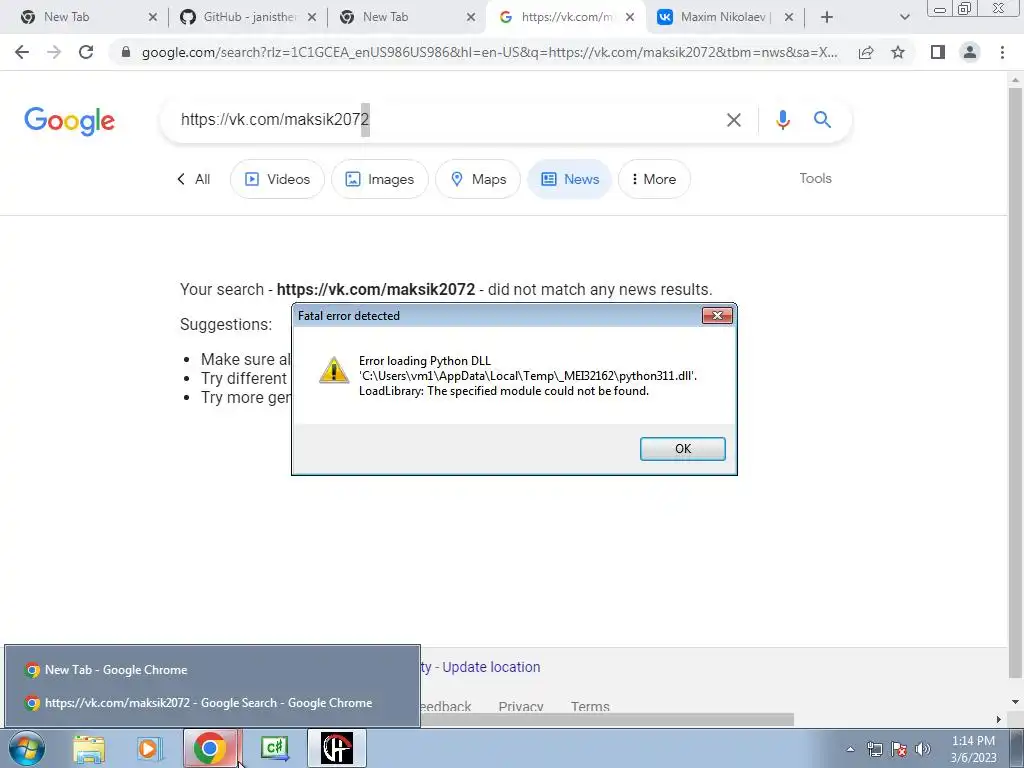Open the C# app taskbar icon
This screenshot has width=1024, height=768.
tap(274, 748)
